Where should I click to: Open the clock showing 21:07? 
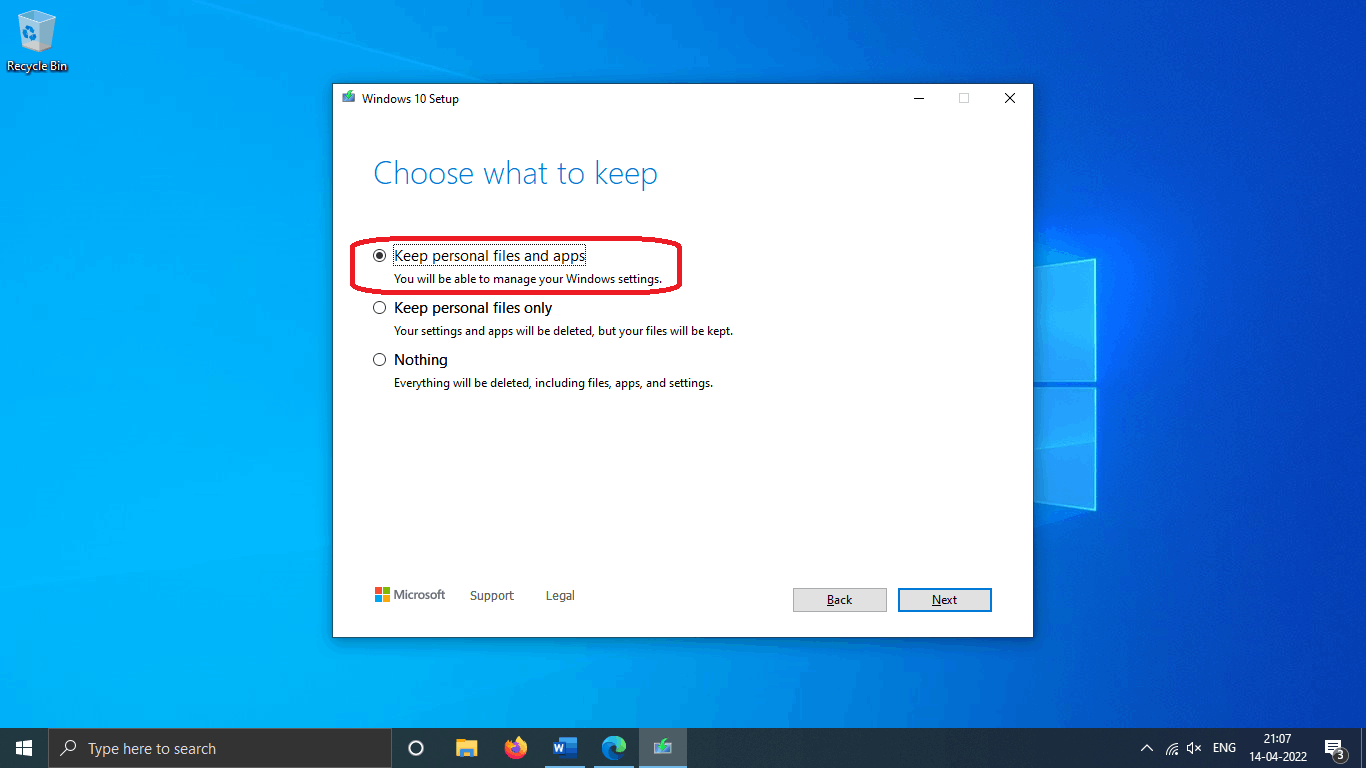(x=1277, y=748)
